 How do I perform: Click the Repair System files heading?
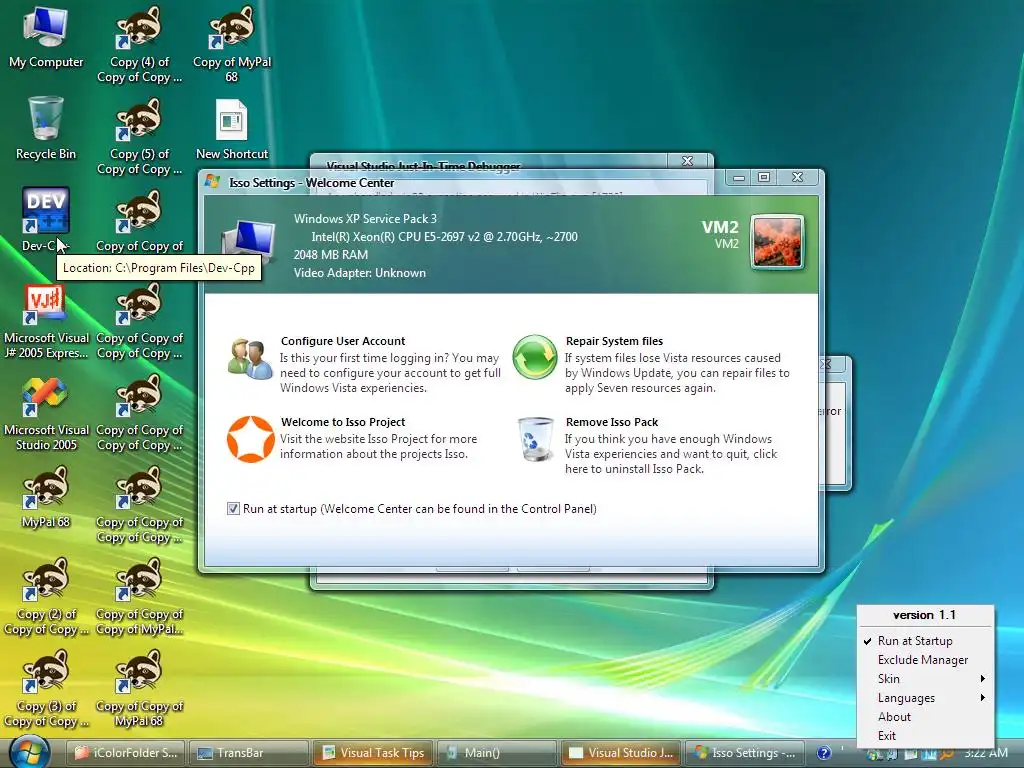614,341
